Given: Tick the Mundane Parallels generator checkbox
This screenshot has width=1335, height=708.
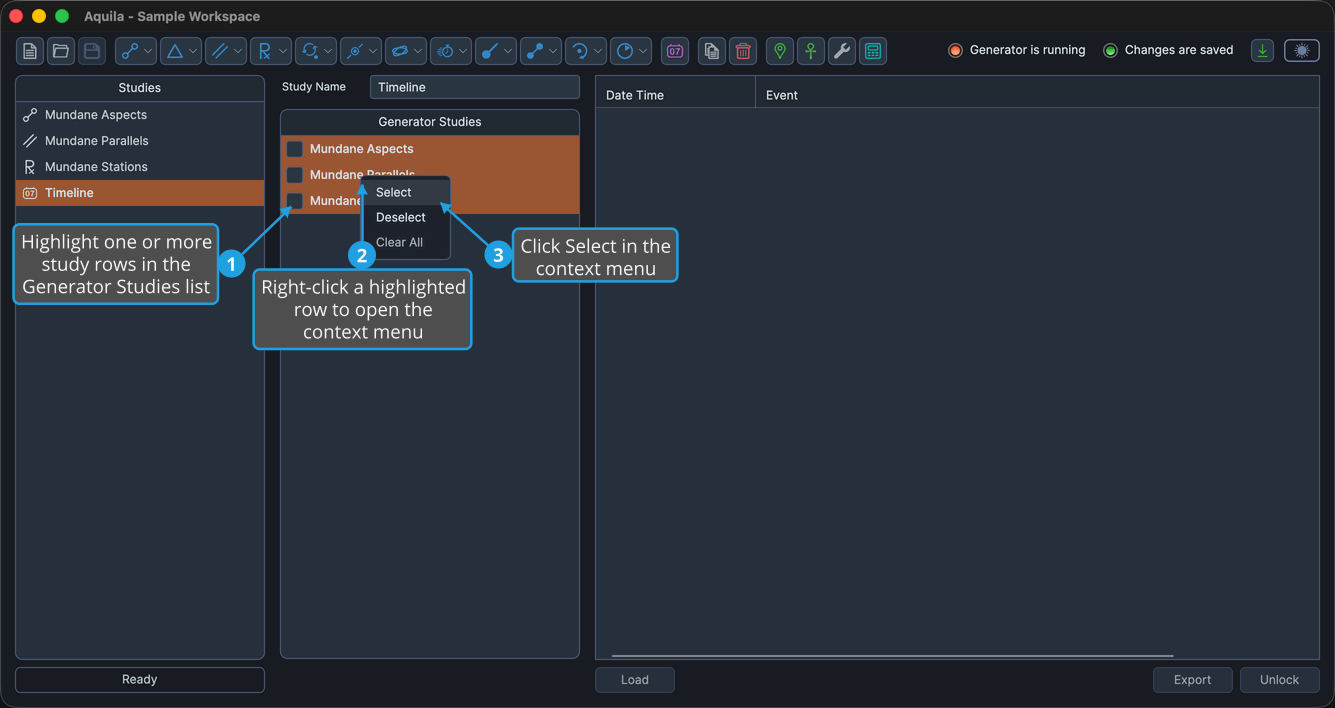Looking at the screenshot, I should (x=295, y=175).
